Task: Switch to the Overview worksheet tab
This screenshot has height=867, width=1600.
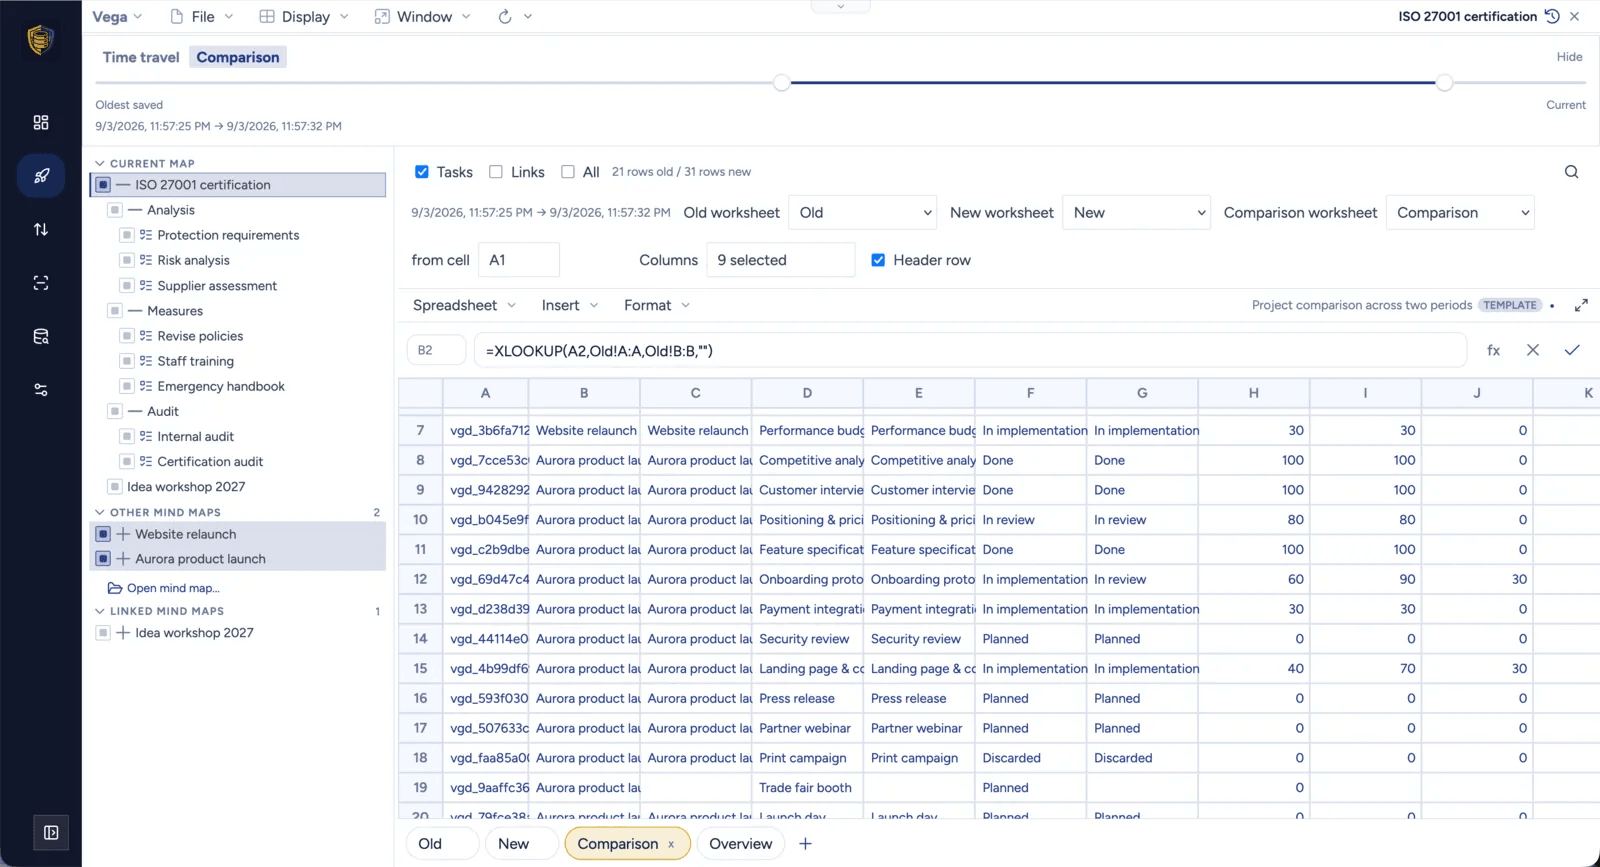Action: [740, 844]
